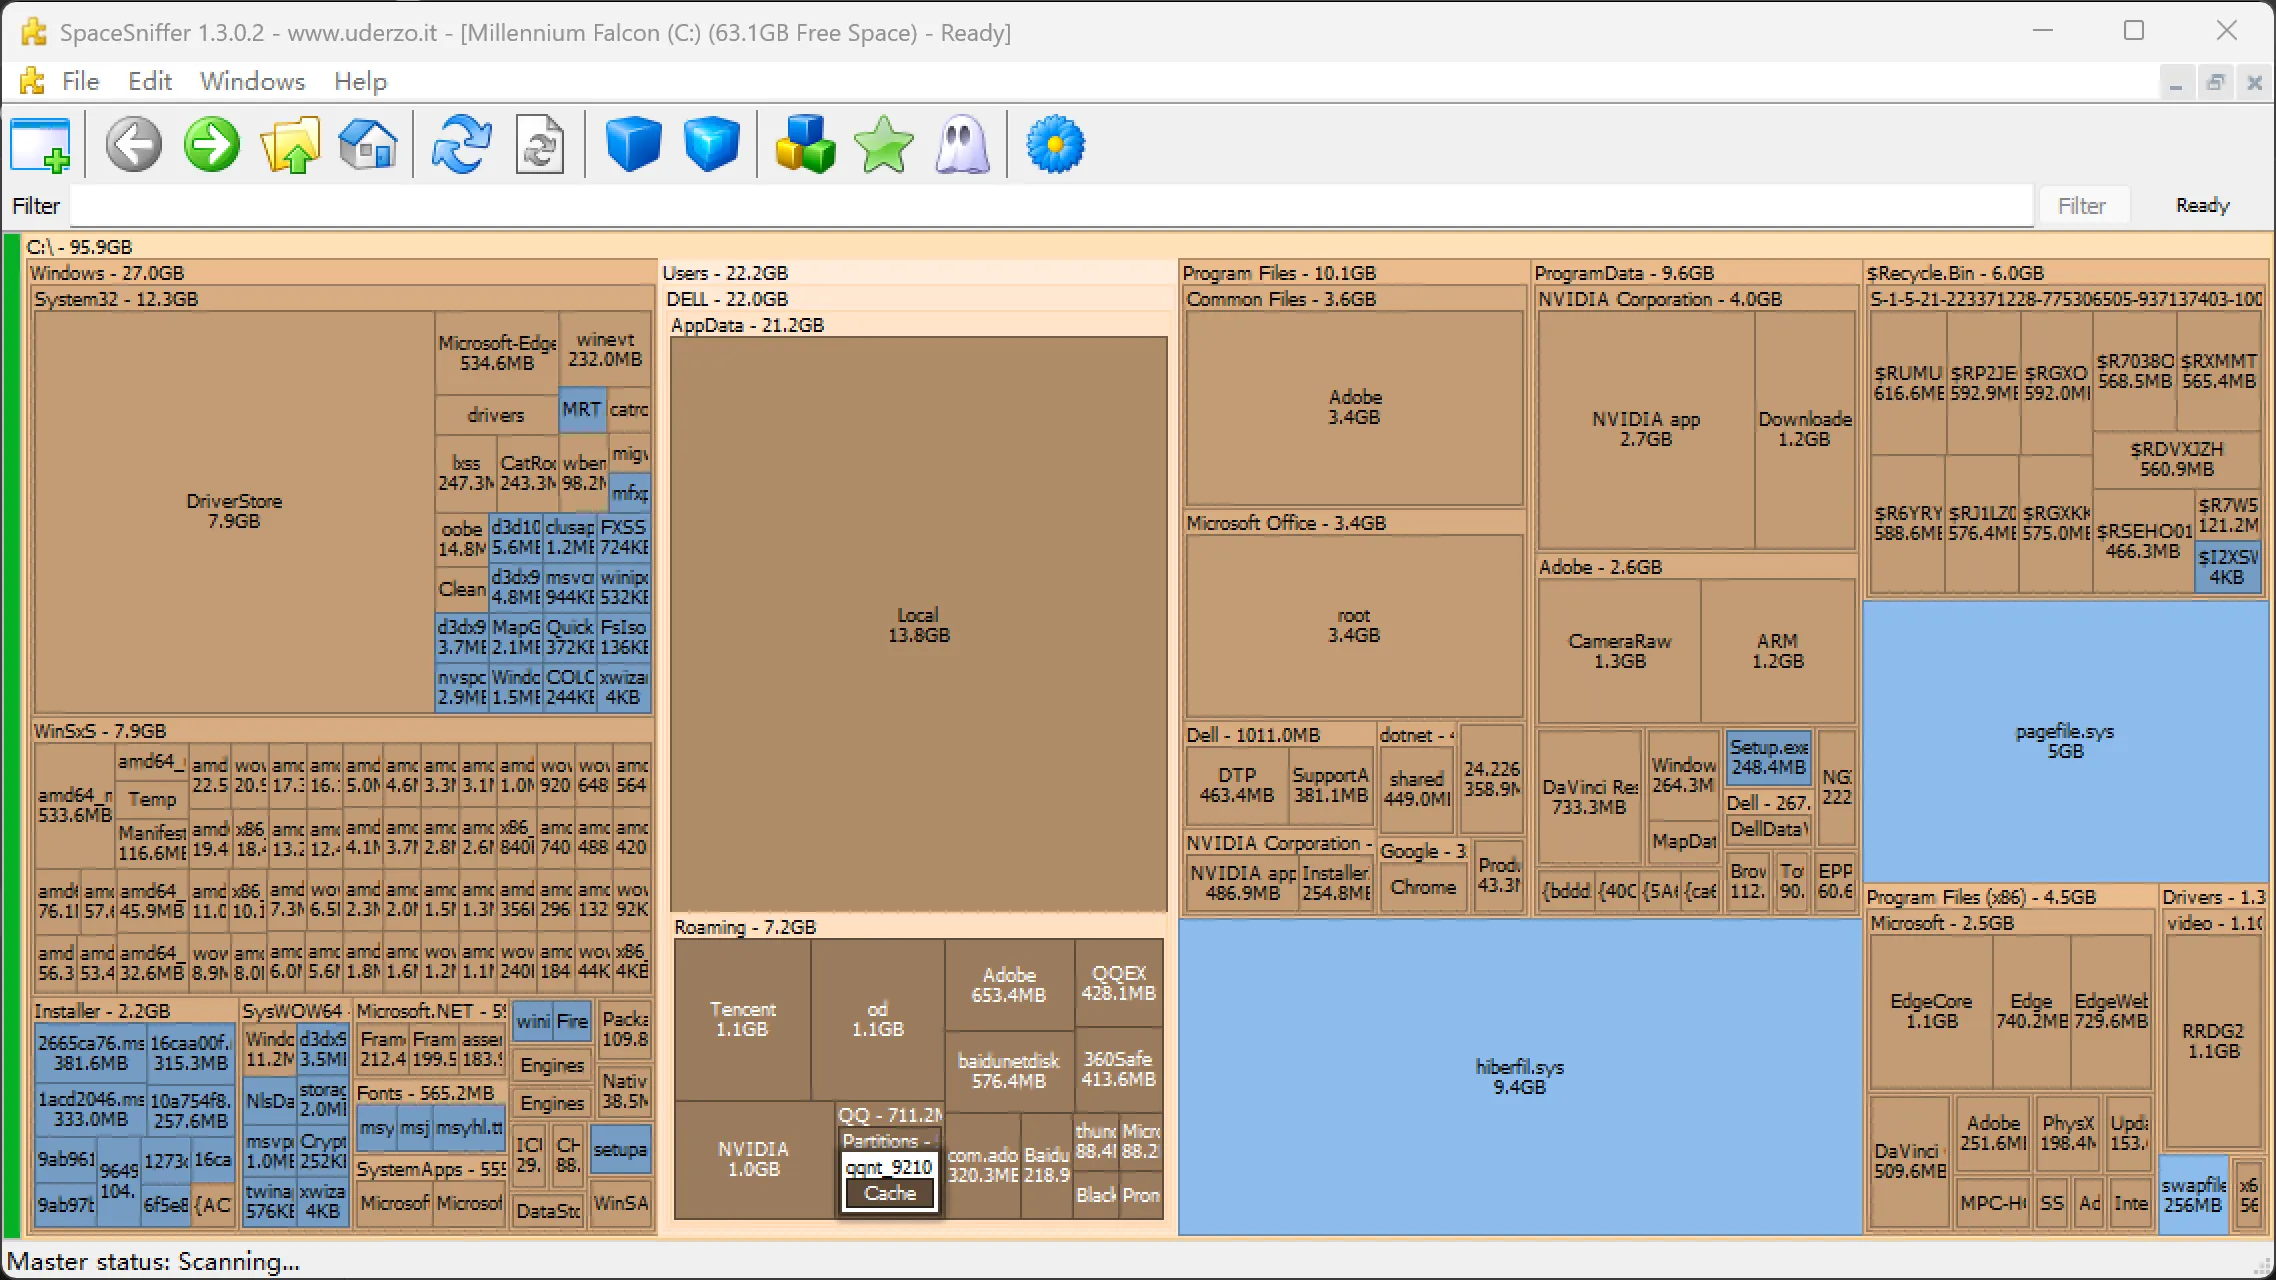The height and width of the screenshot is (1280, 2276).
Task: Click the $RUMU 616.6MB recycle bin block
Action: pos(1908,383)
